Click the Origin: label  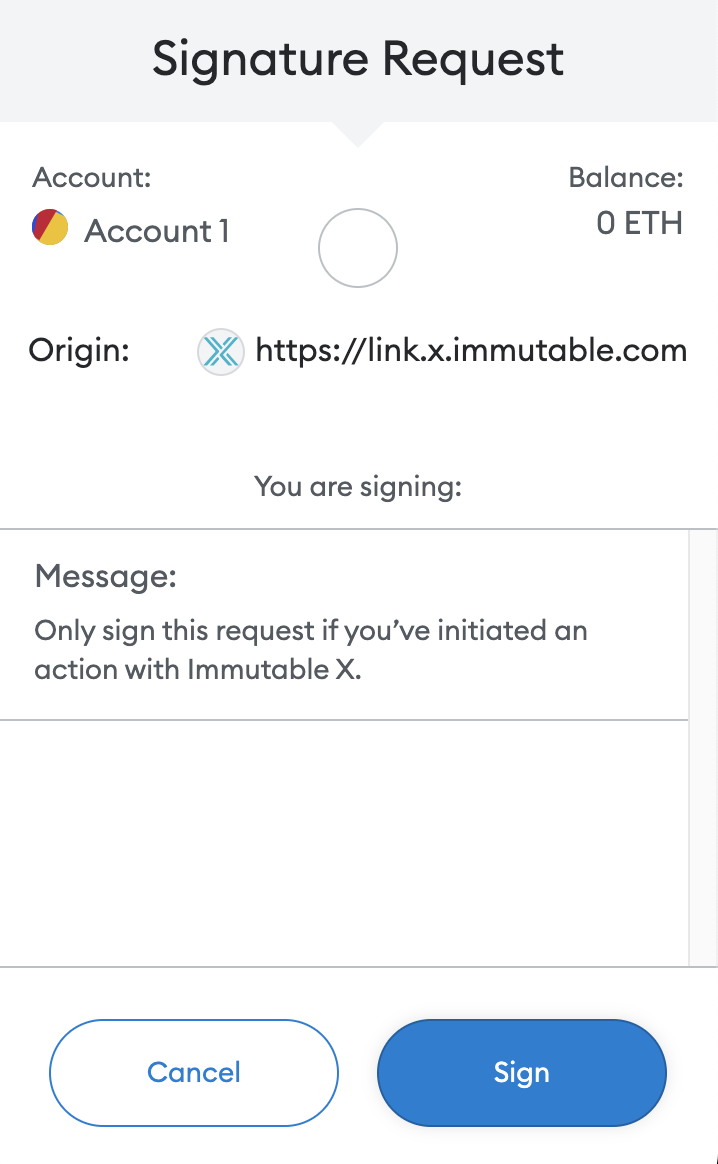[79, 350]
